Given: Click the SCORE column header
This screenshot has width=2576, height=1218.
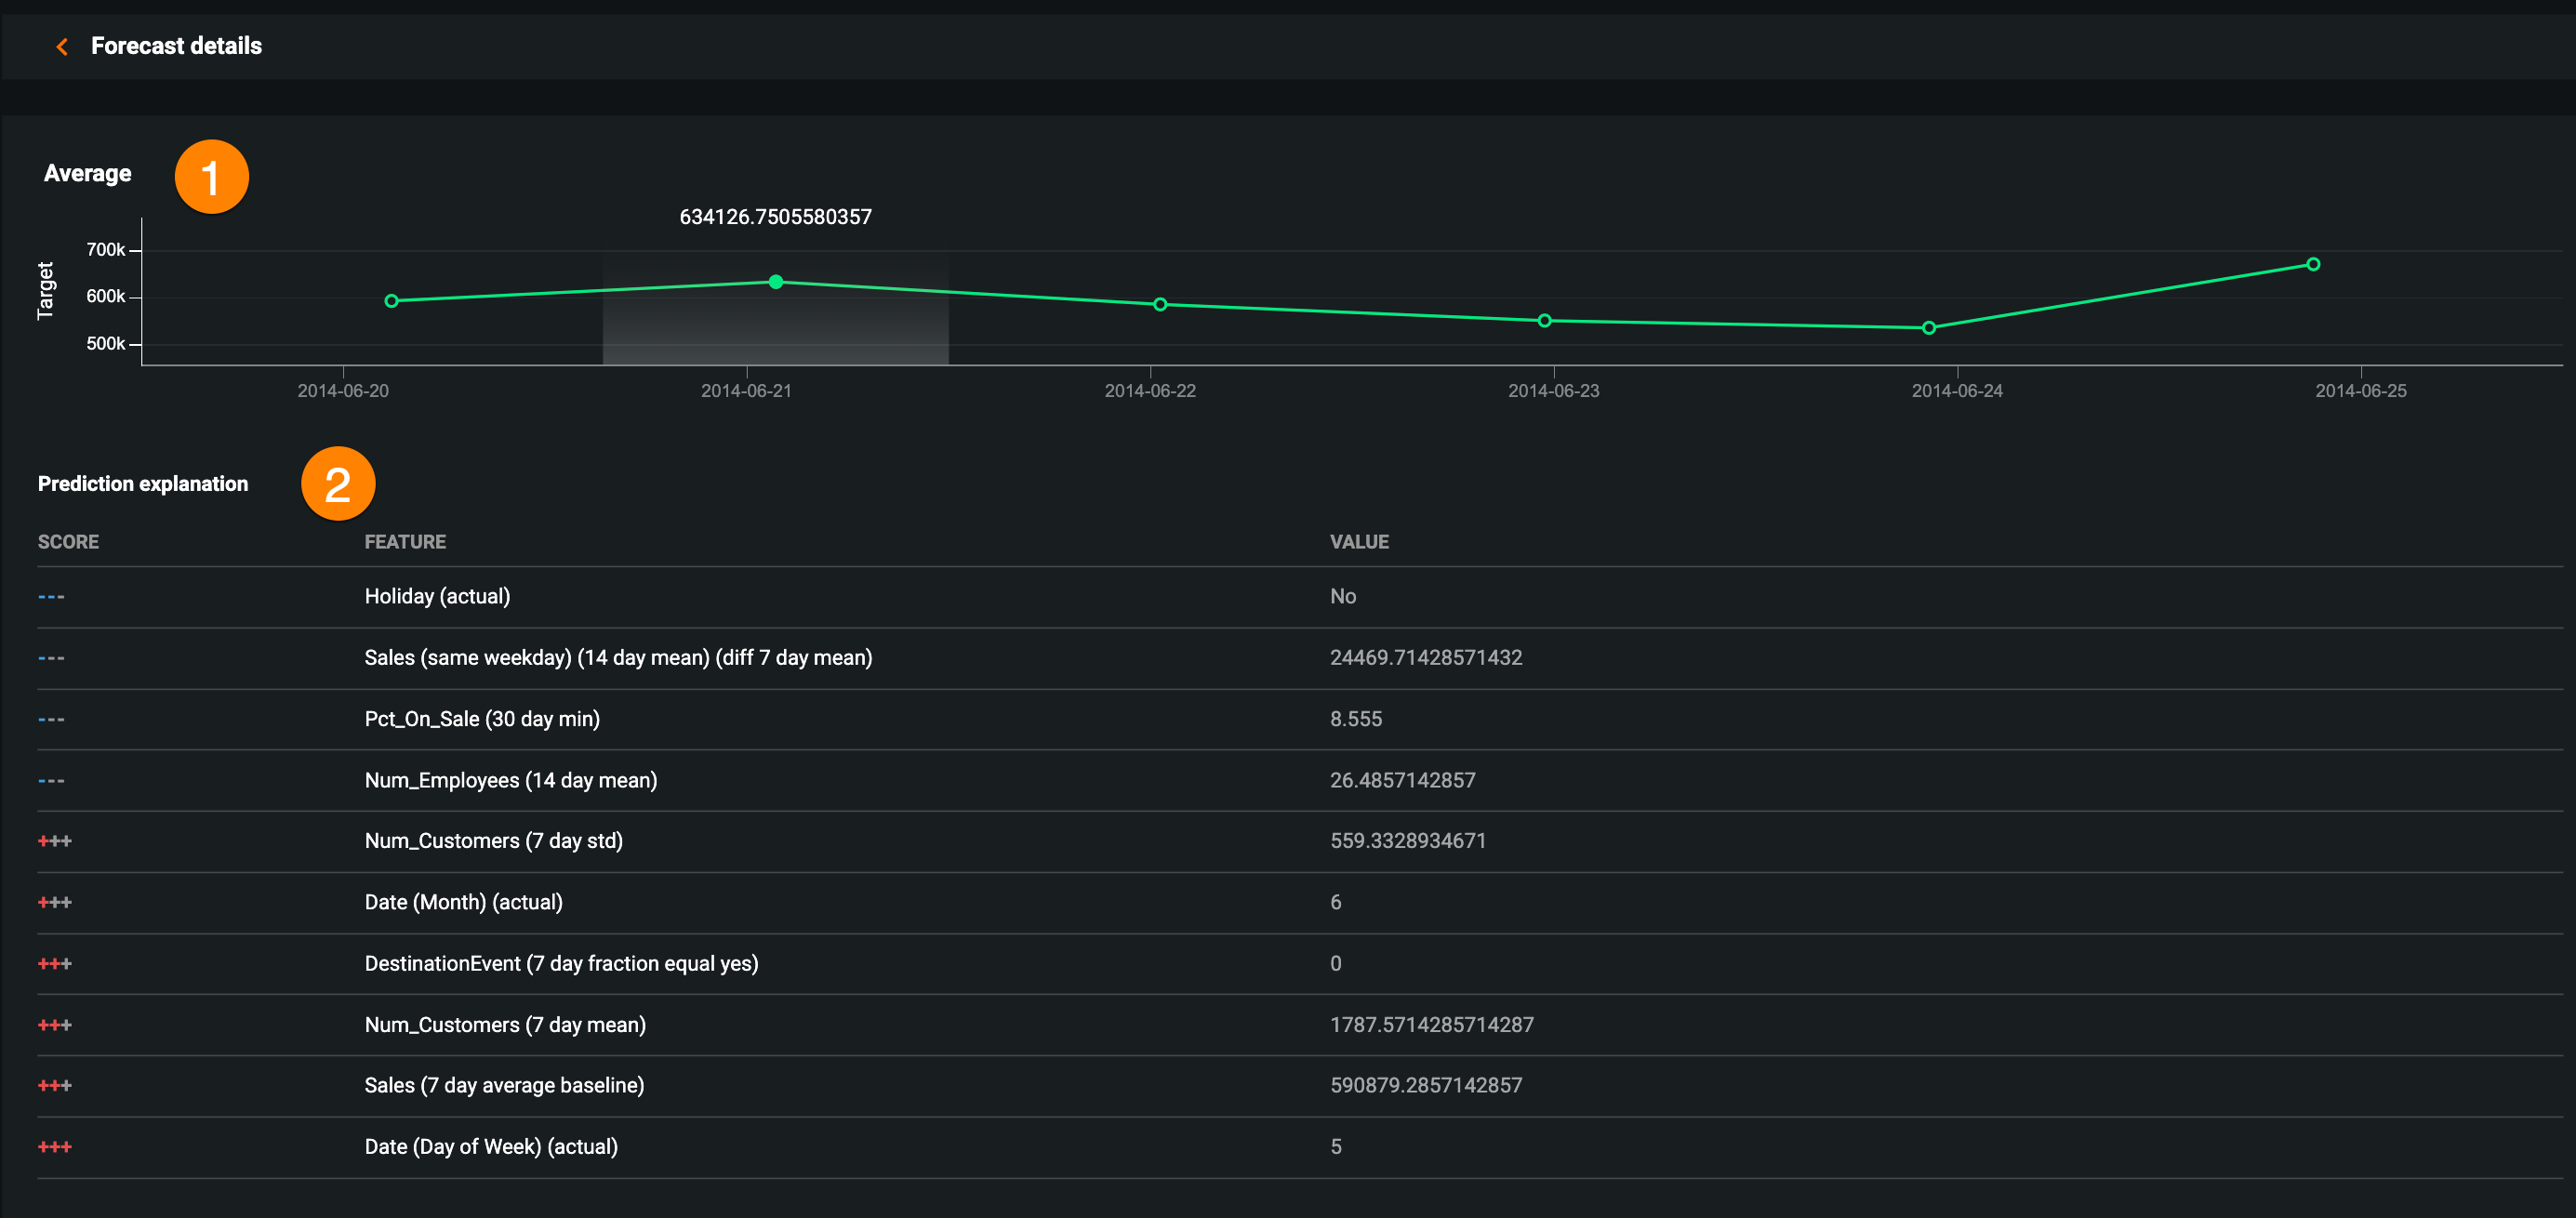Looking at the screenshot, I should pyautogui.click(x=68, y=542).
